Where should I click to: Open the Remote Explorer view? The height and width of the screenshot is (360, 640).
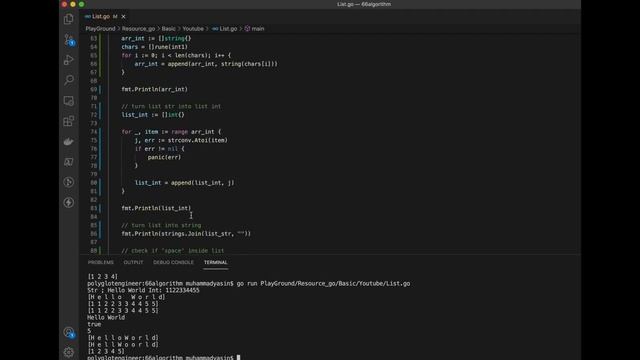(x=69, y=101)
